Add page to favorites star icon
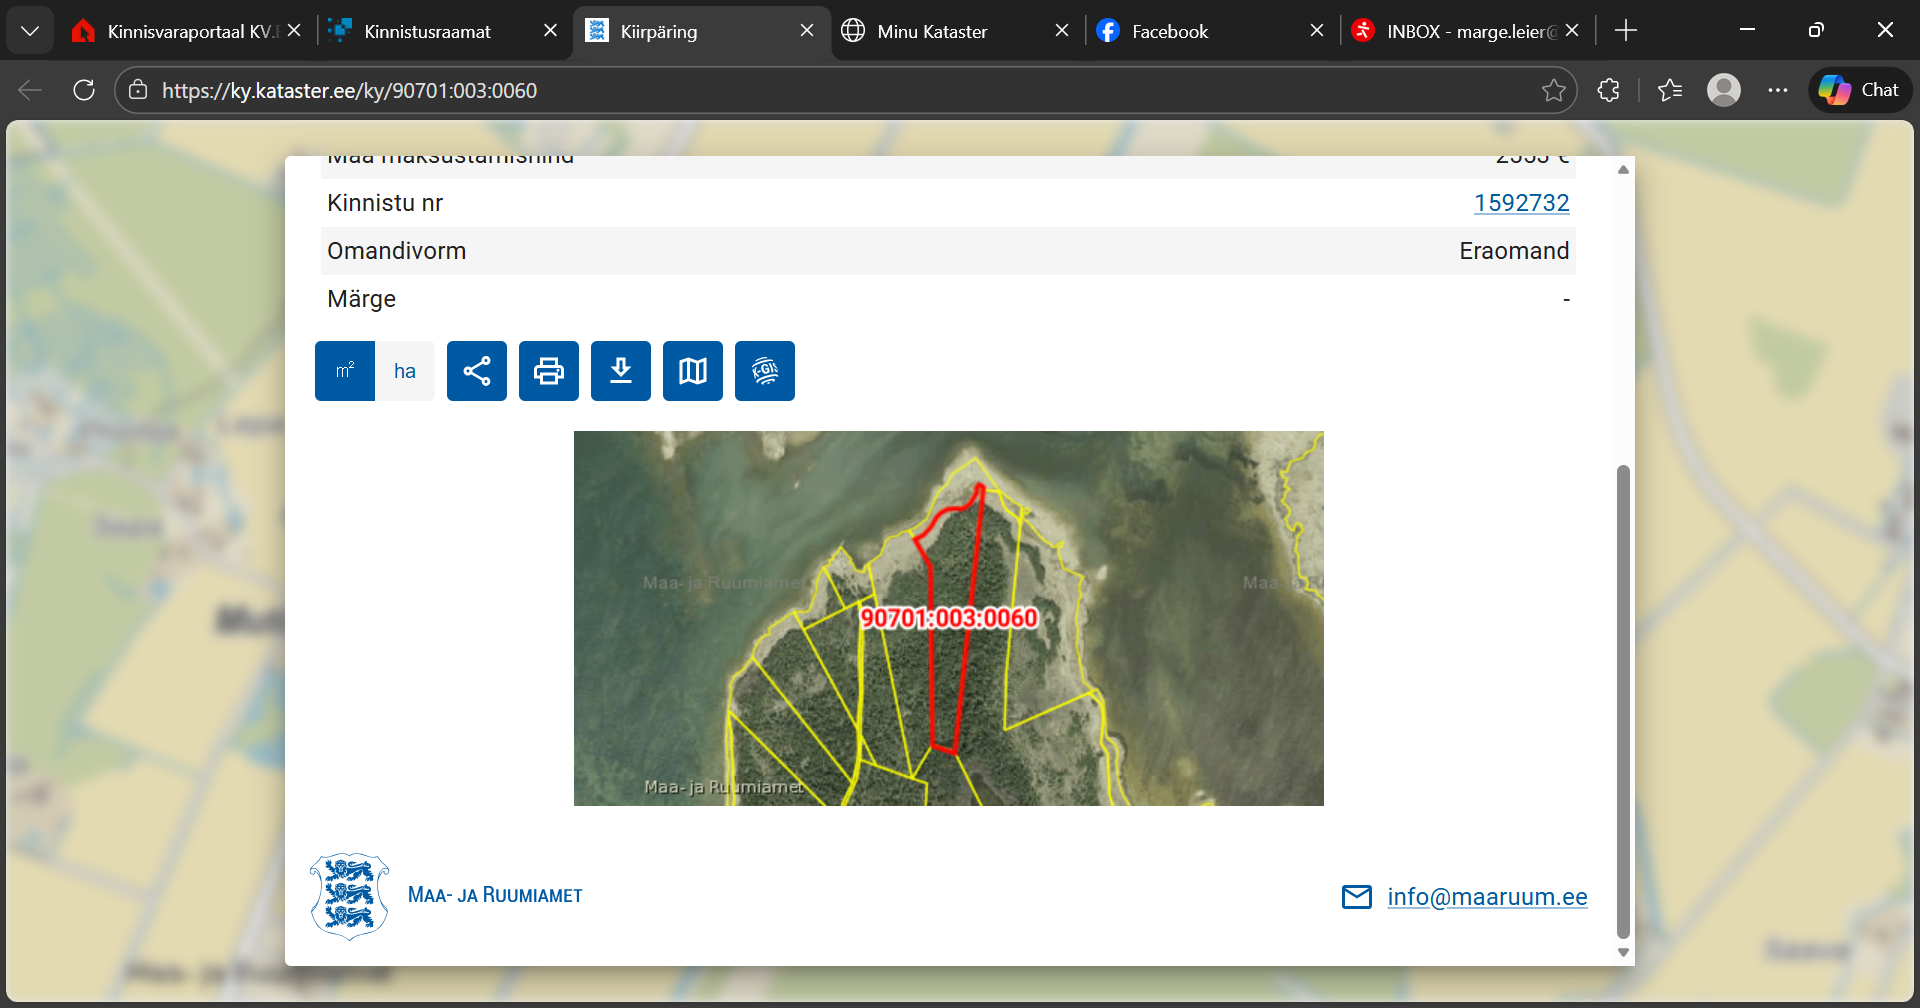The image size is (1920, 1008). [1553, 90]
